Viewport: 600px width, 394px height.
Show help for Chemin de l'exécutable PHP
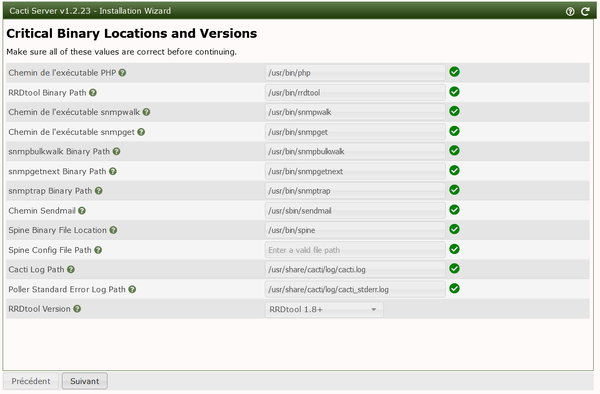tap(122, 73)
